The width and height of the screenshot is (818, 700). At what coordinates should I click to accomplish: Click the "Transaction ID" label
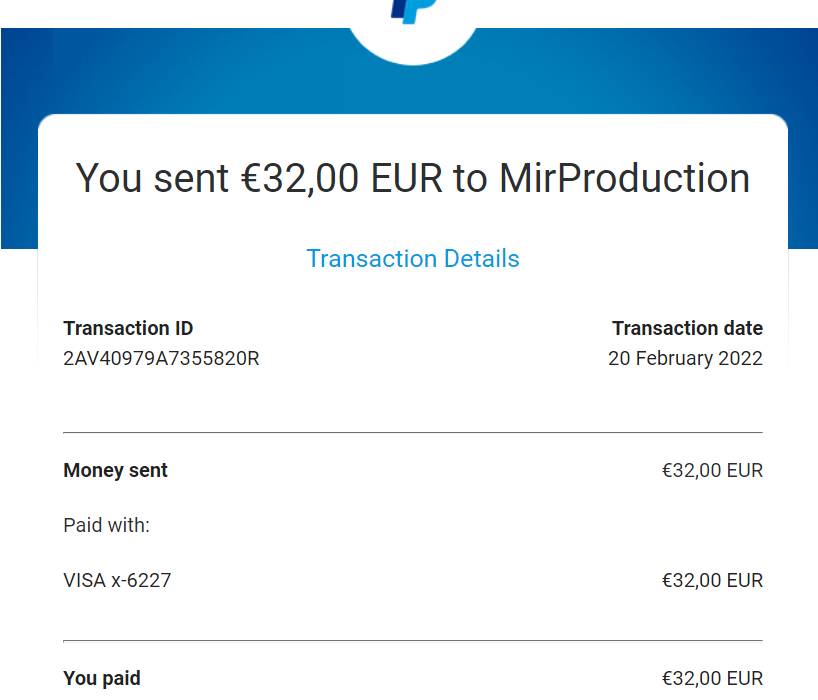point(128,328)
